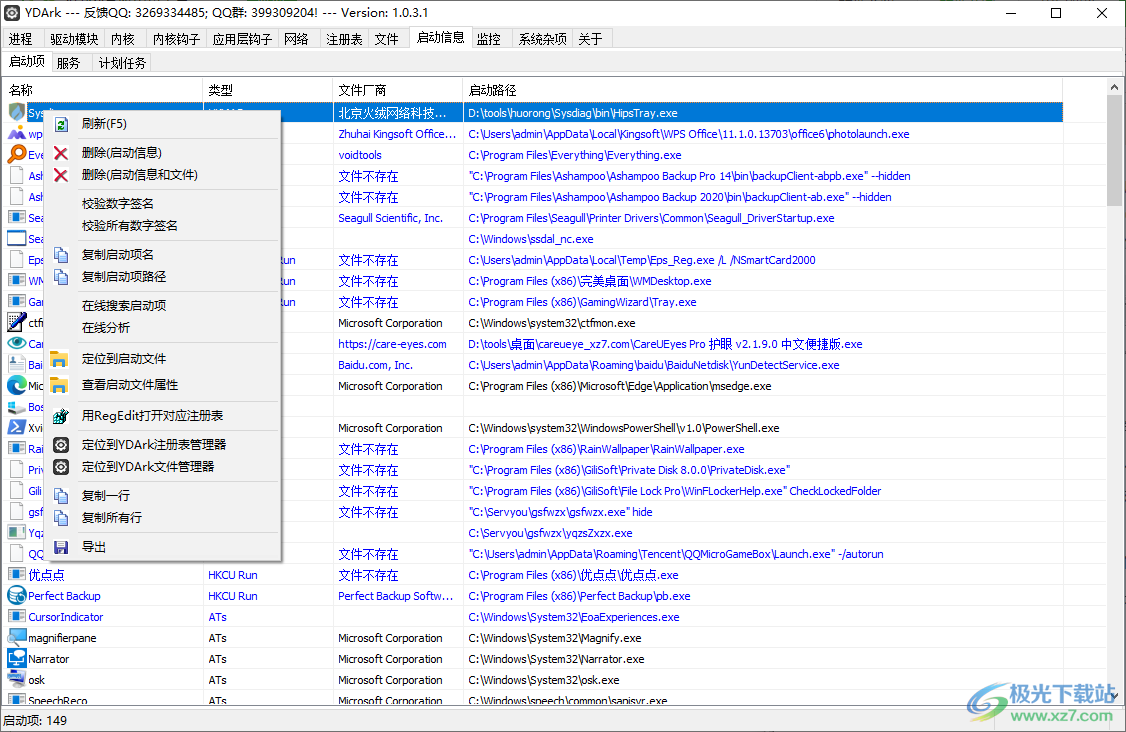Click the Baidu.com, Inc. vendor cell

tap(375, 365)
